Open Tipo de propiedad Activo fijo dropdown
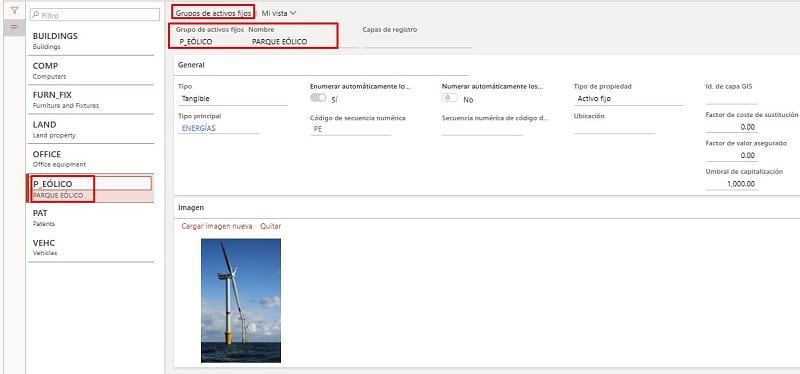The image size is (800, 374). [x=628, y=99]
